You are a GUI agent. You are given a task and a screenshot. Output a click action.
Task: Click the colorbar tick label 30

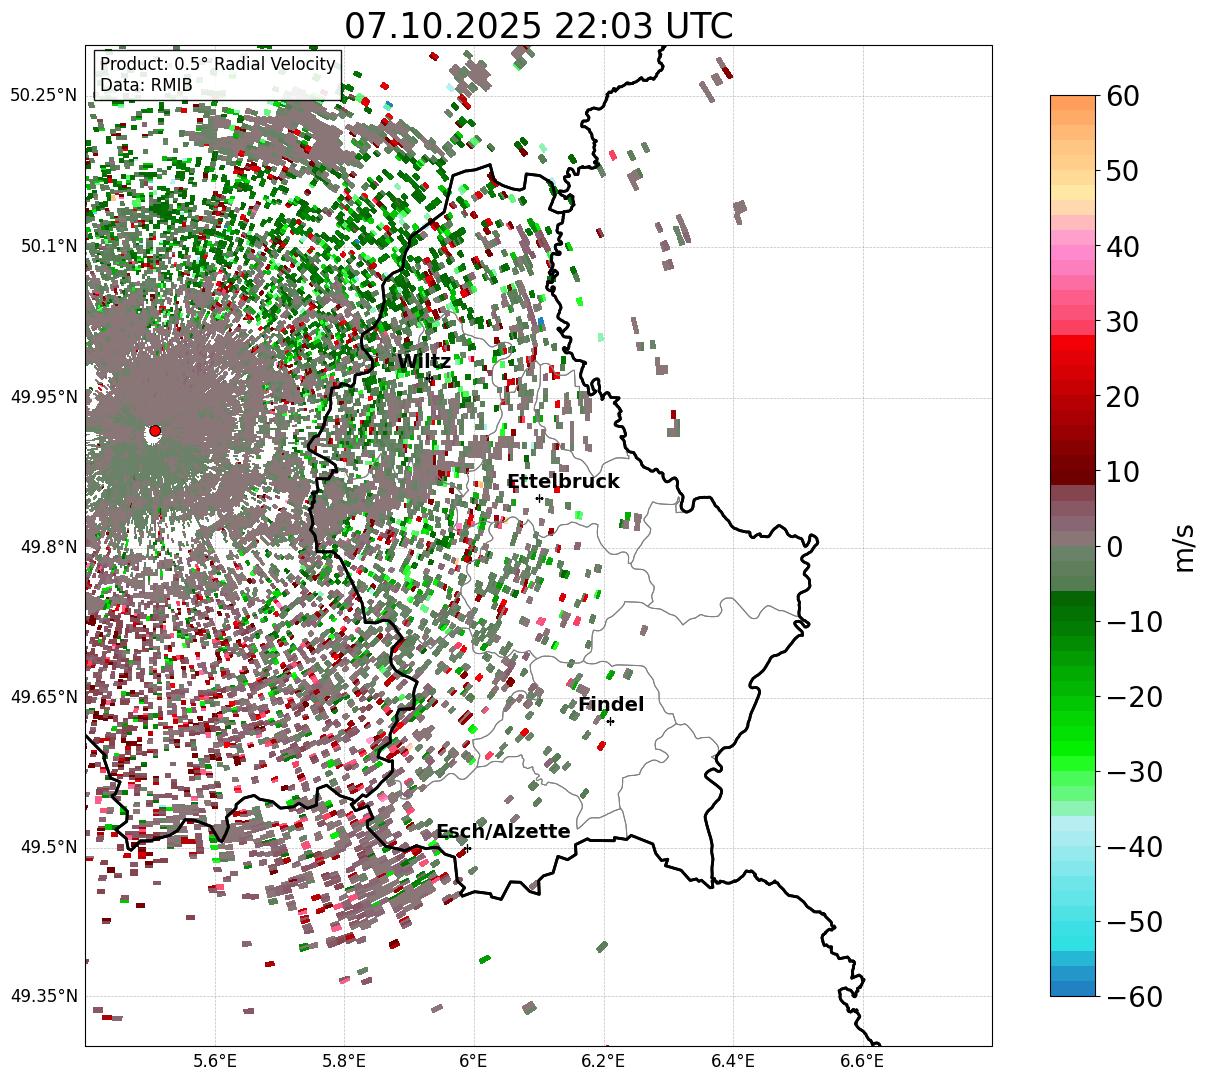1125,321
